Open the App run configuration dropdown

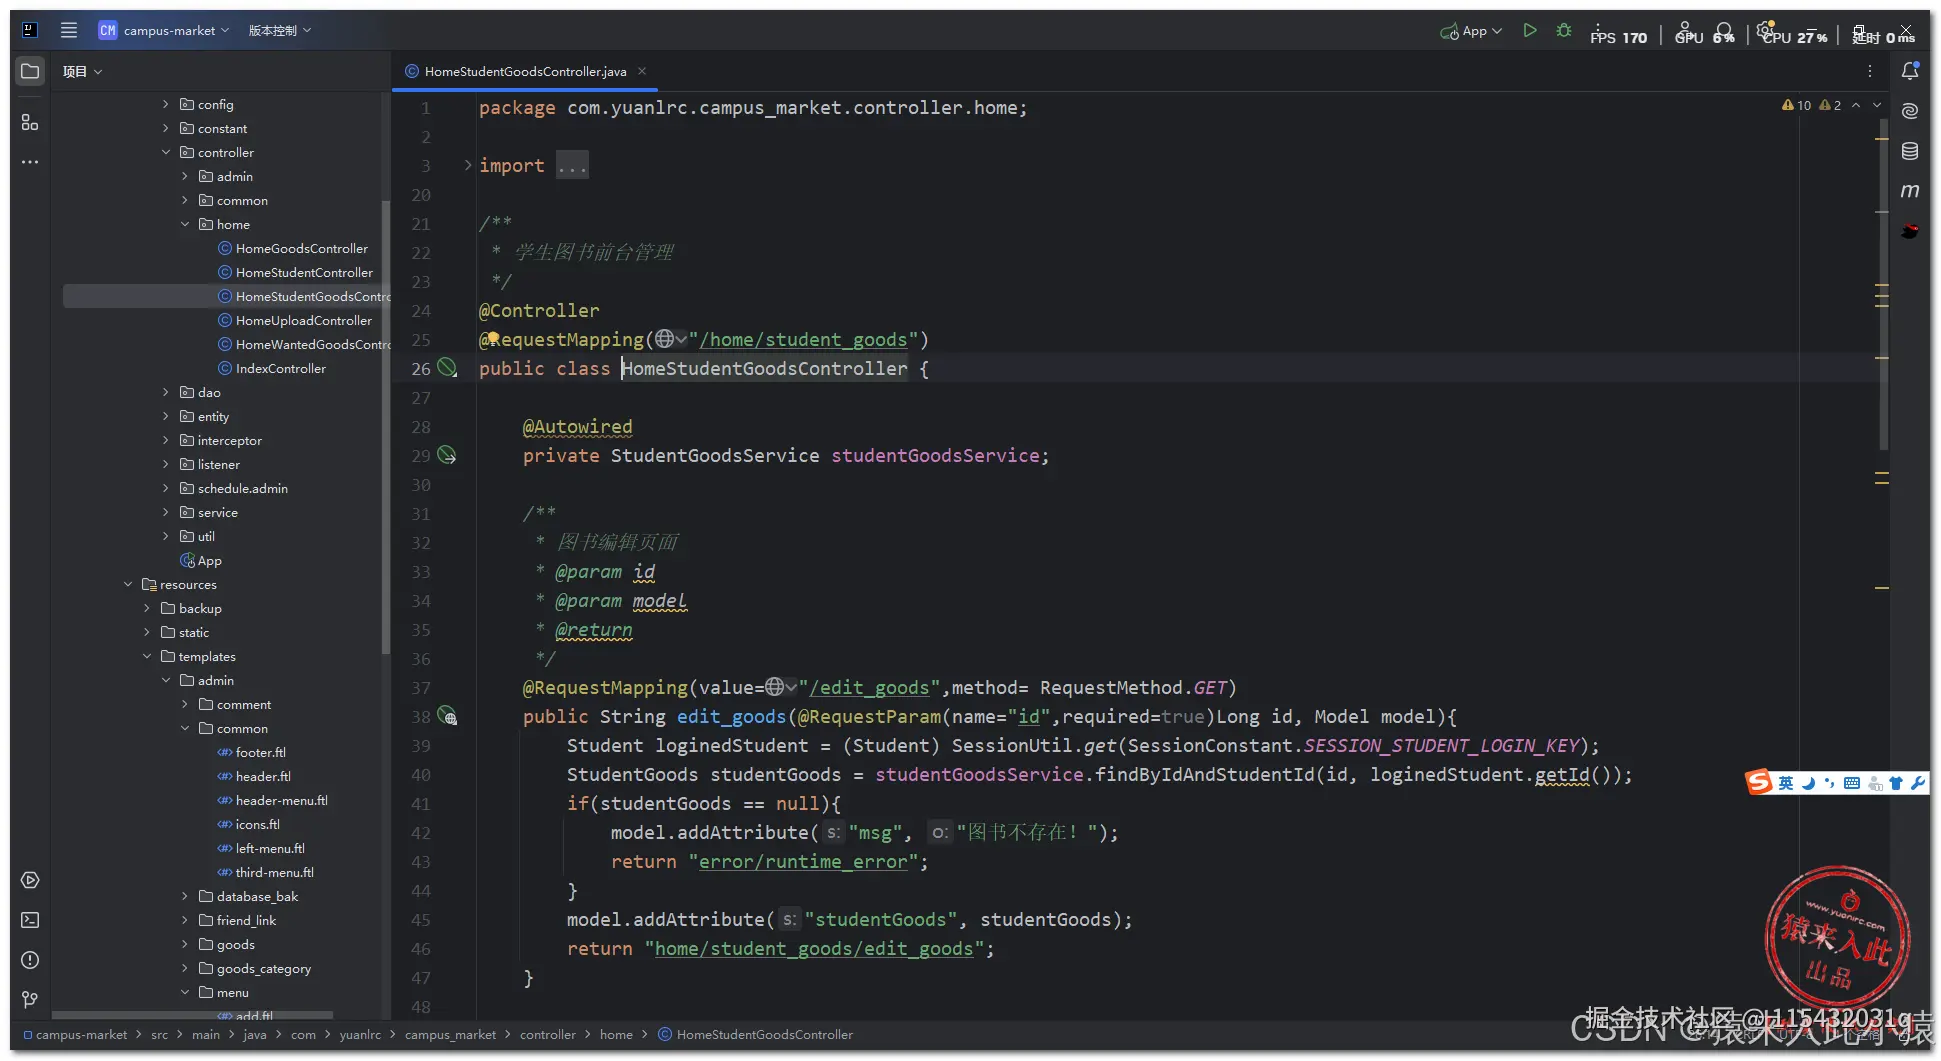(x=1471, y=31)
